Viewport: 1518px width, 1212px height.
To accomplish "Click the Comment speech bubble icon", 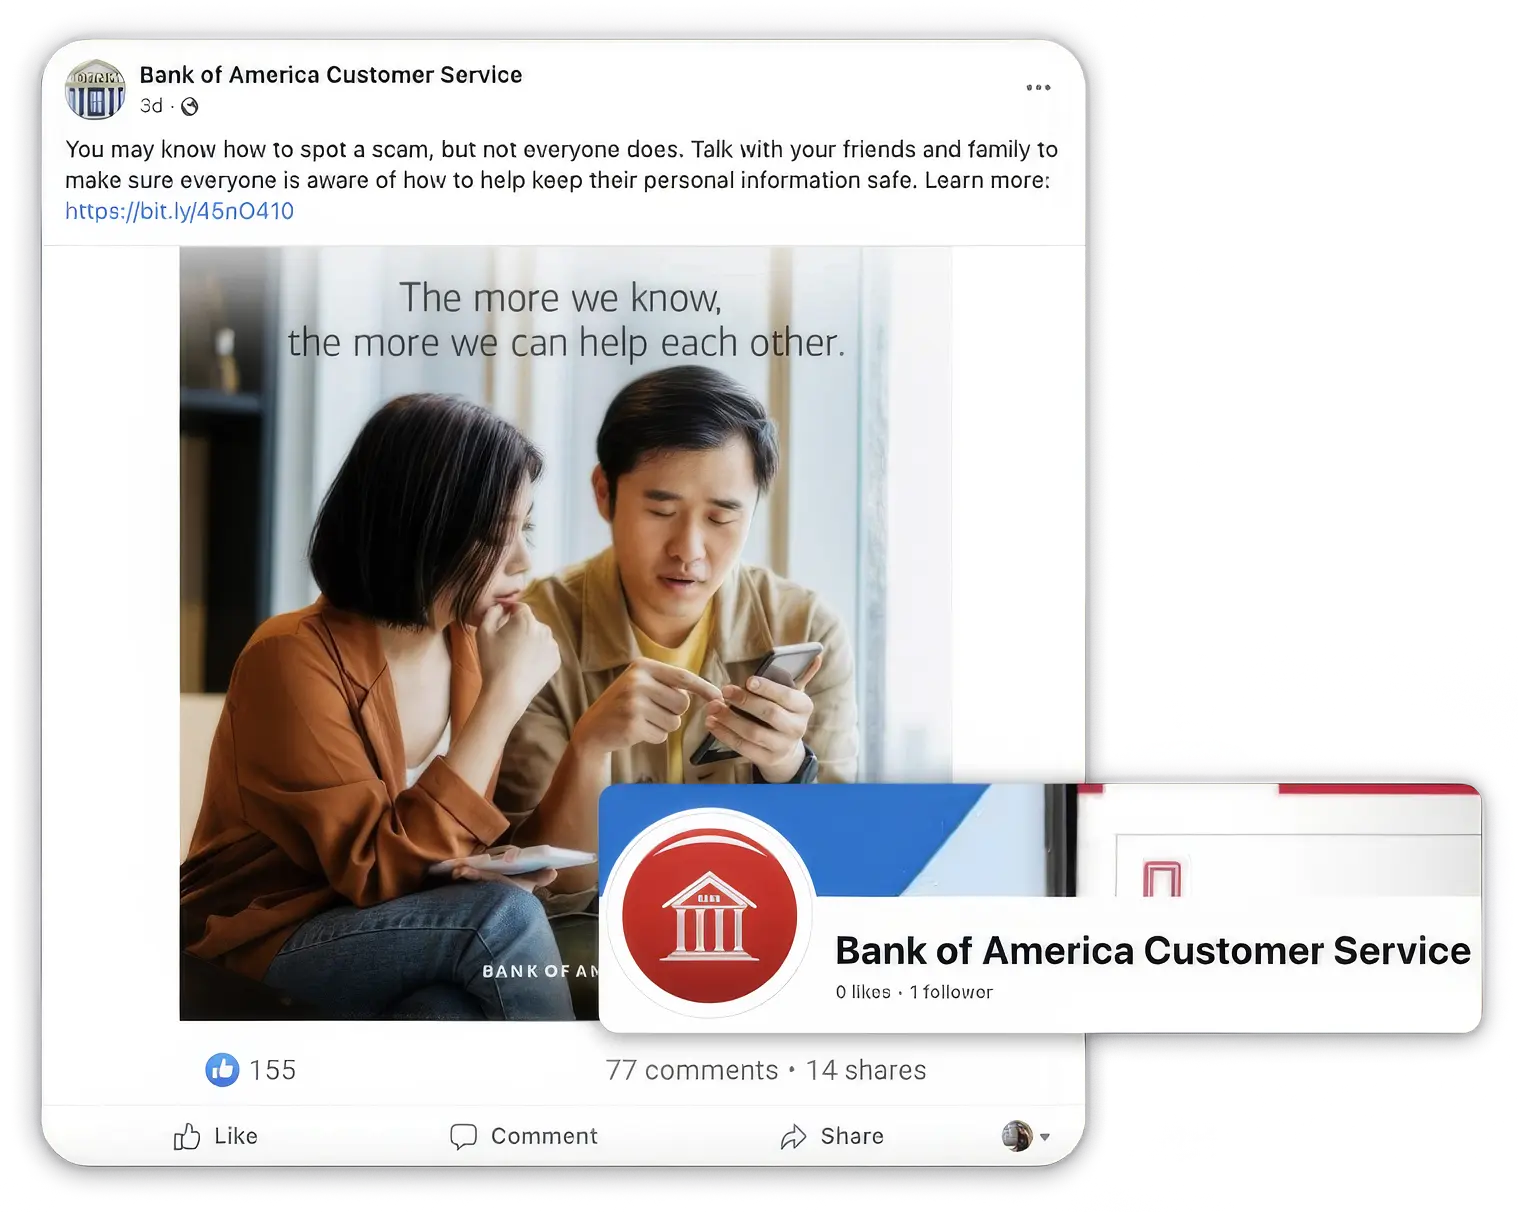I will (463, 1136).
